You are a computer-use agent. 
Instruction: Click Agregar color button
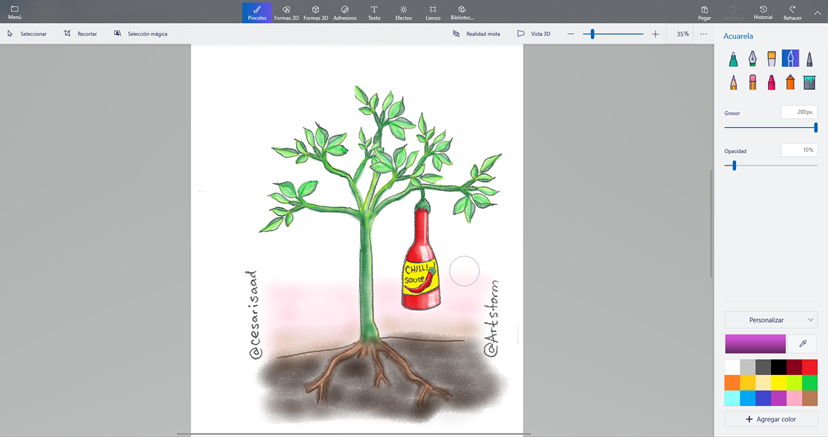tap(770, 419)
